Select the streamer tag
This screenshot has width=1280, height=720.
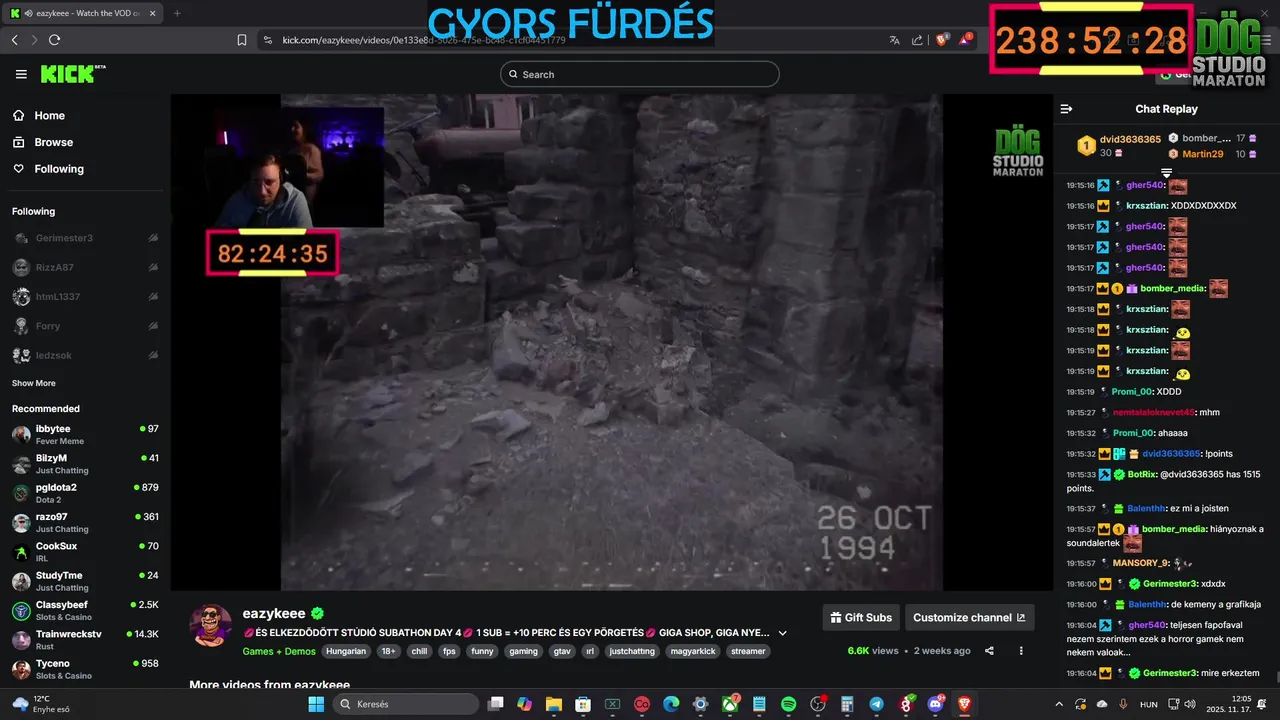(748, 651)
